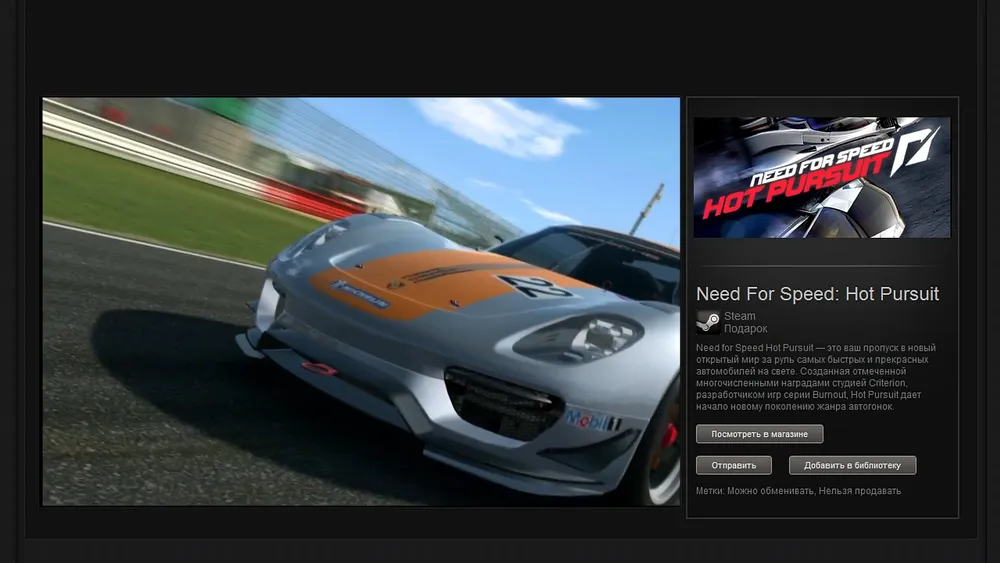Click the Michelin logo on the car hood
Screen dimensions: 1000x563
359,293
